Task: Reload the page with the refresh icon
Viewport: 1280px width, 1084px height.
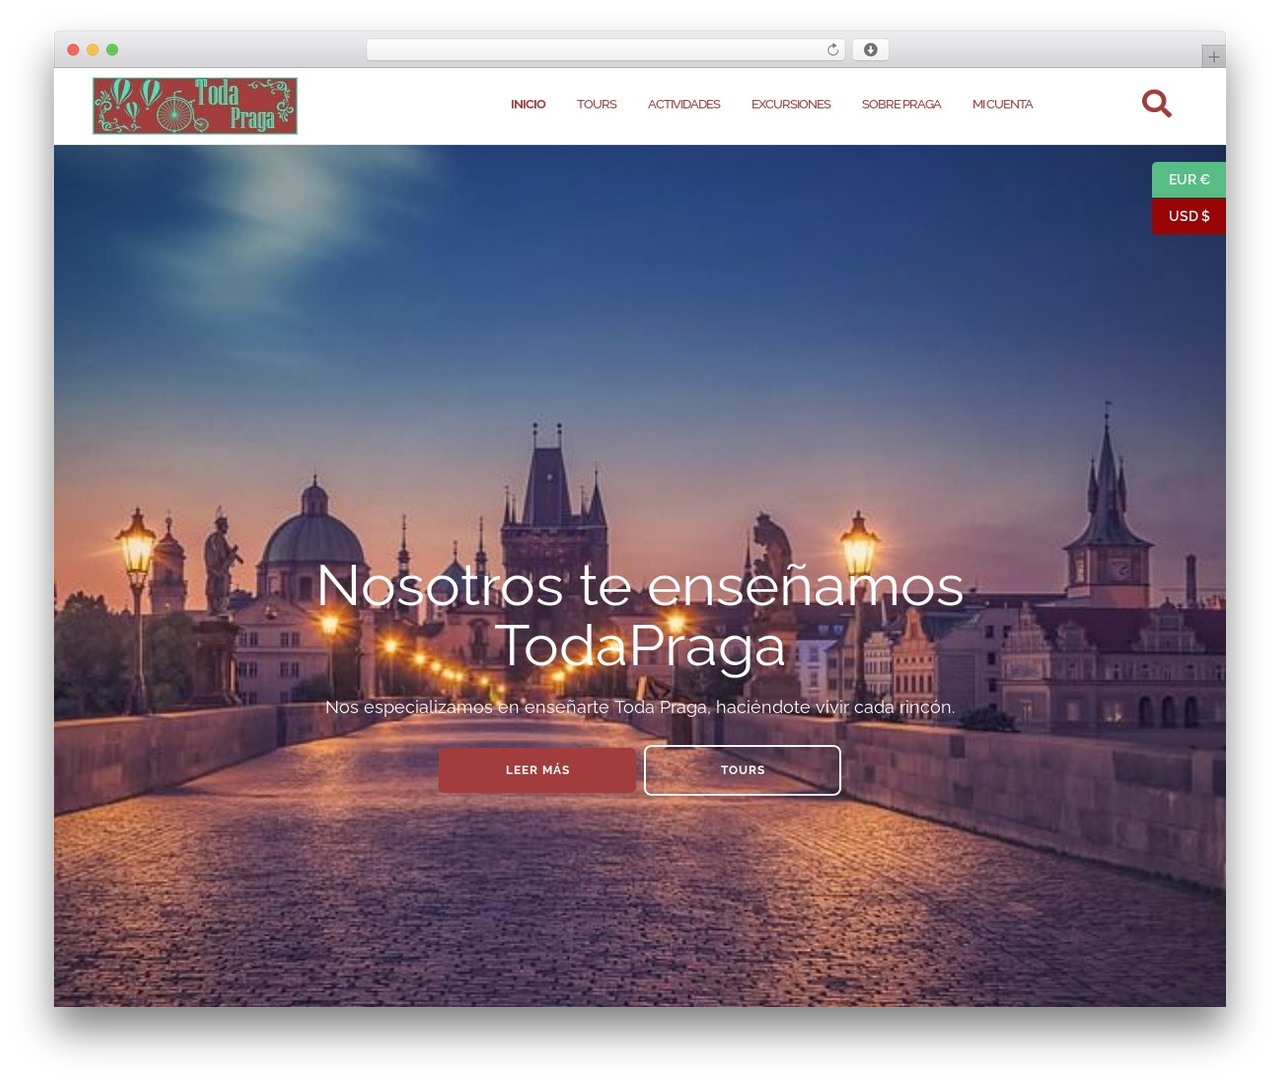Action: click(x=832, y=50)
